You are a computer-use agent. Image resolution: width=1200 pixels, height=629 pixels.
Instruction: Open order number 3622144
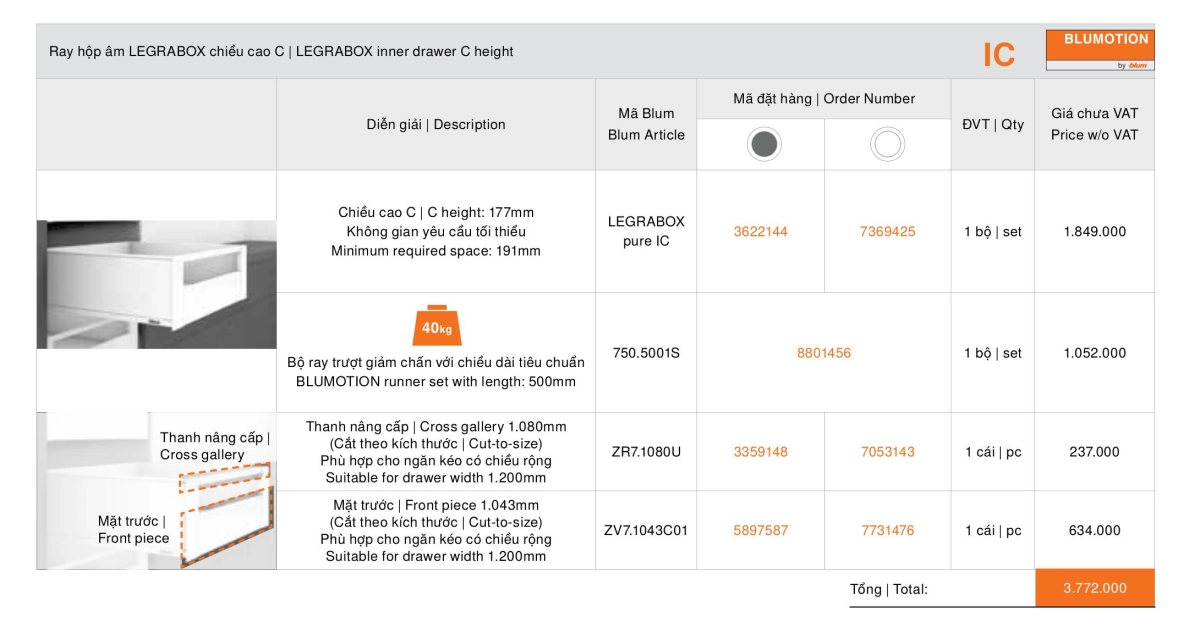(x=760, y=232)
